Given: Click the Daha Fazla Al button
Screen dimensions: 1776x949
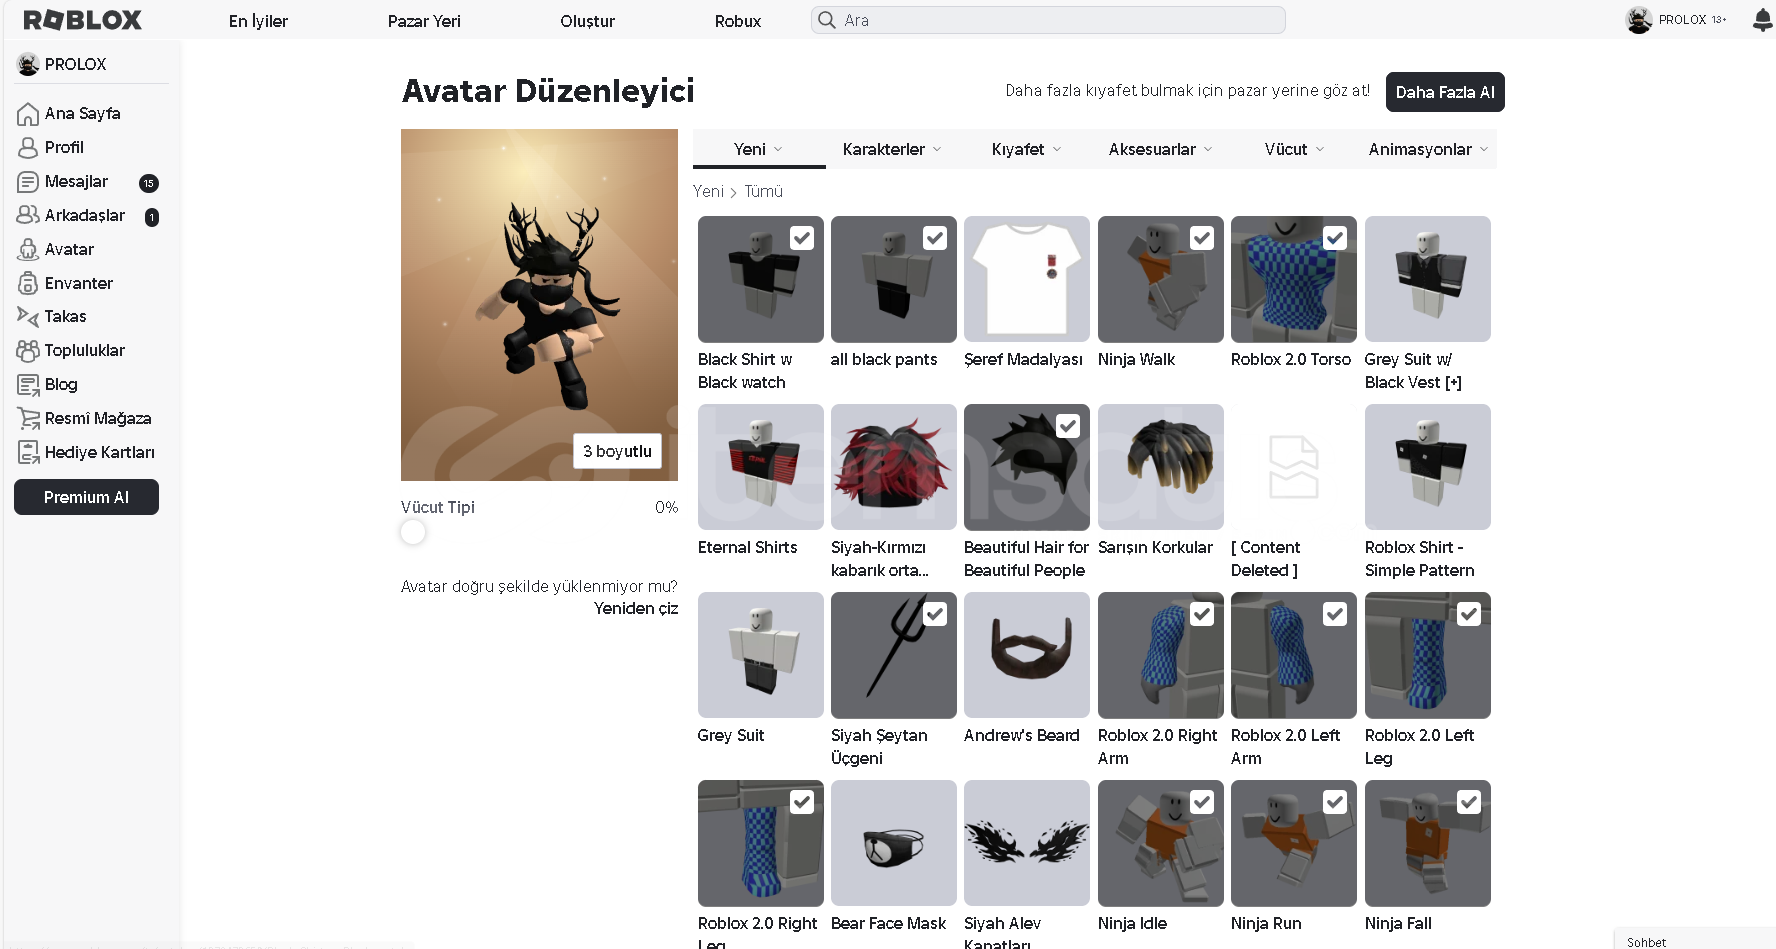Looking at the screenshot, I should click(1445, 92).
